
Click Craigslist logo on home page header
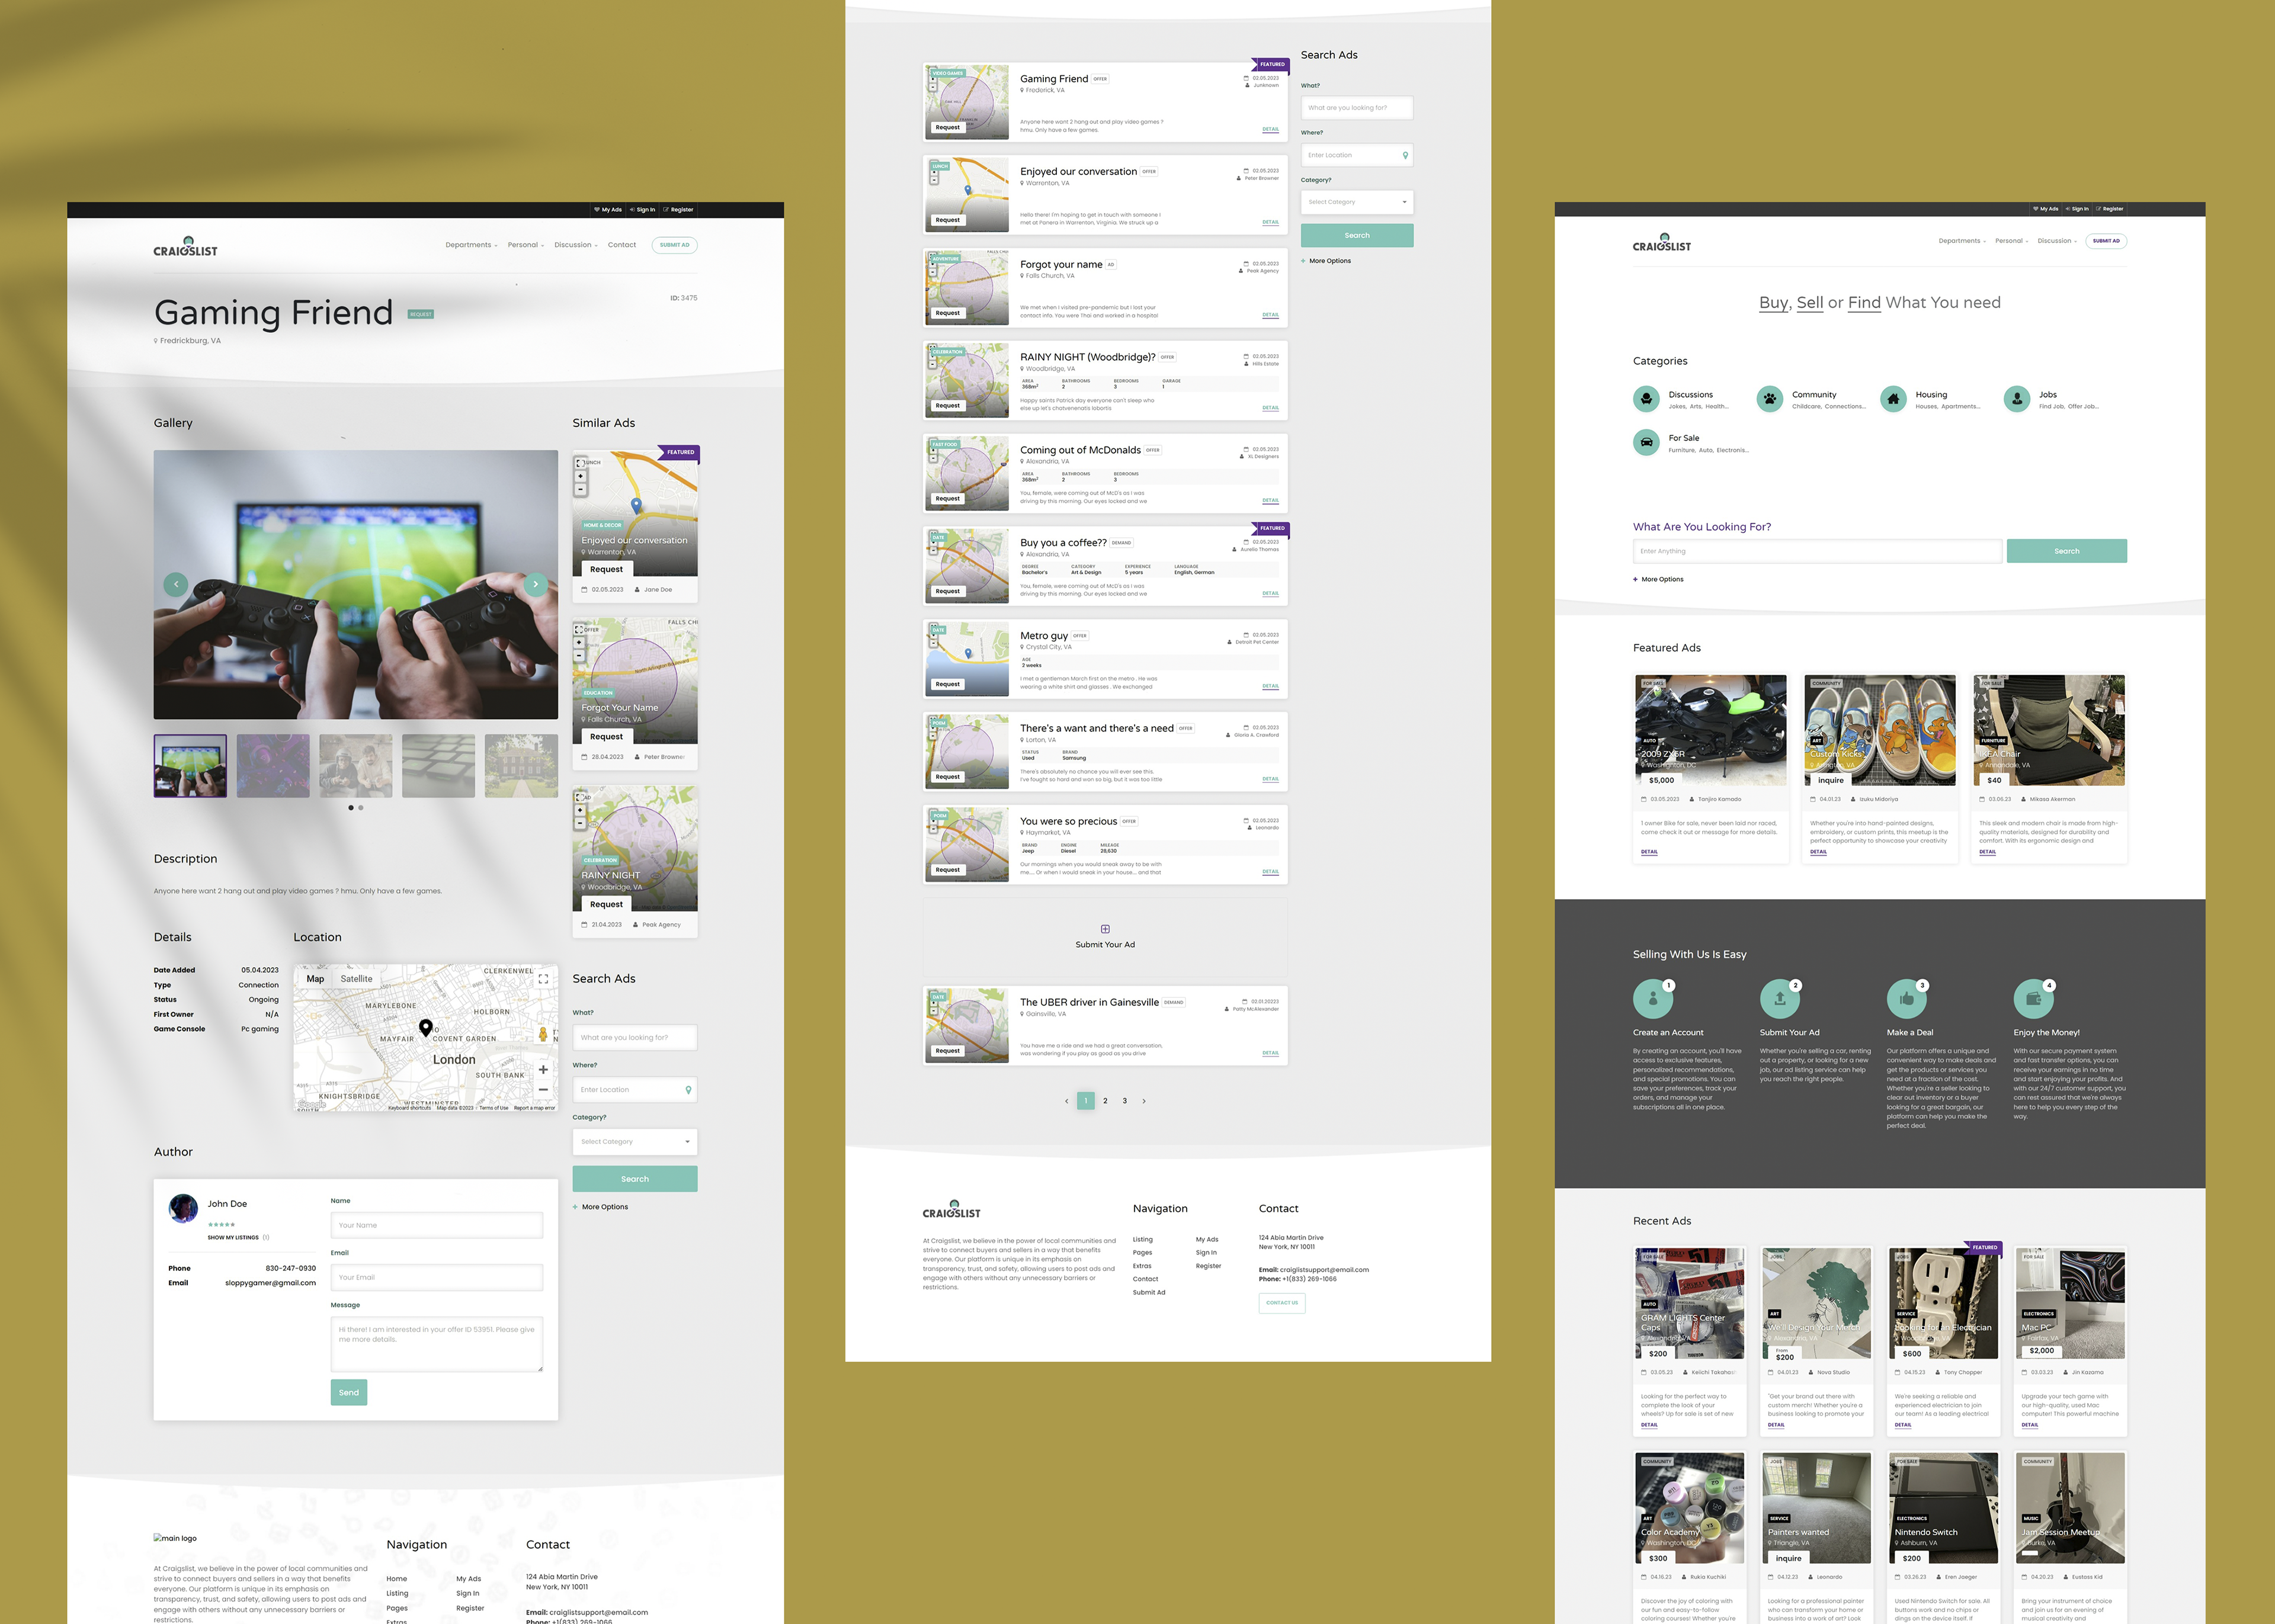[x=1662, y=242]
